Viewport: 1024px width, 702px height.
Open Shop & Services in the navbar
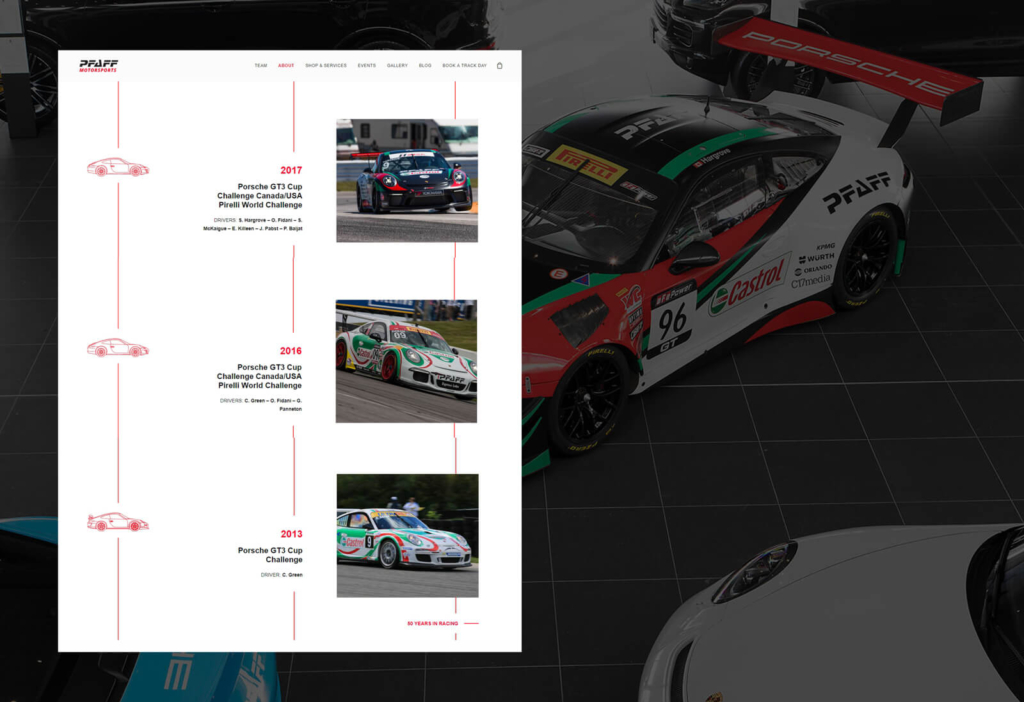[326, 66]
